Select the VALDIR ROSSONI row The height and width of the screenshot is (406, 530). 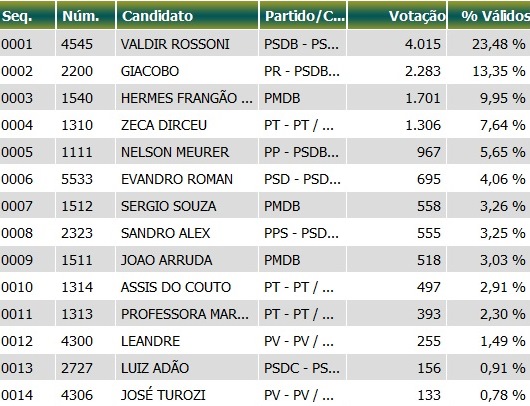pyautogui.click(x=265, y=44)
